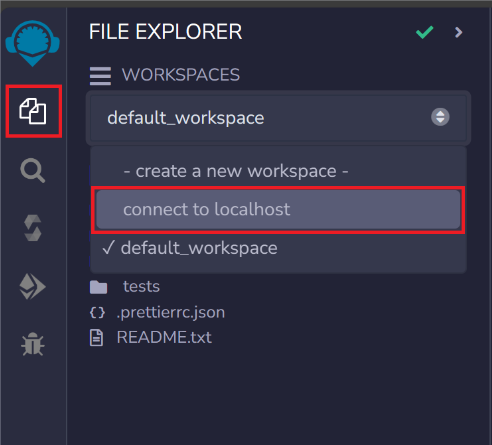Viewport: 492px width, 445px height.
Task: Open the Solidity compiler icon
Action: tap(33, 228)
